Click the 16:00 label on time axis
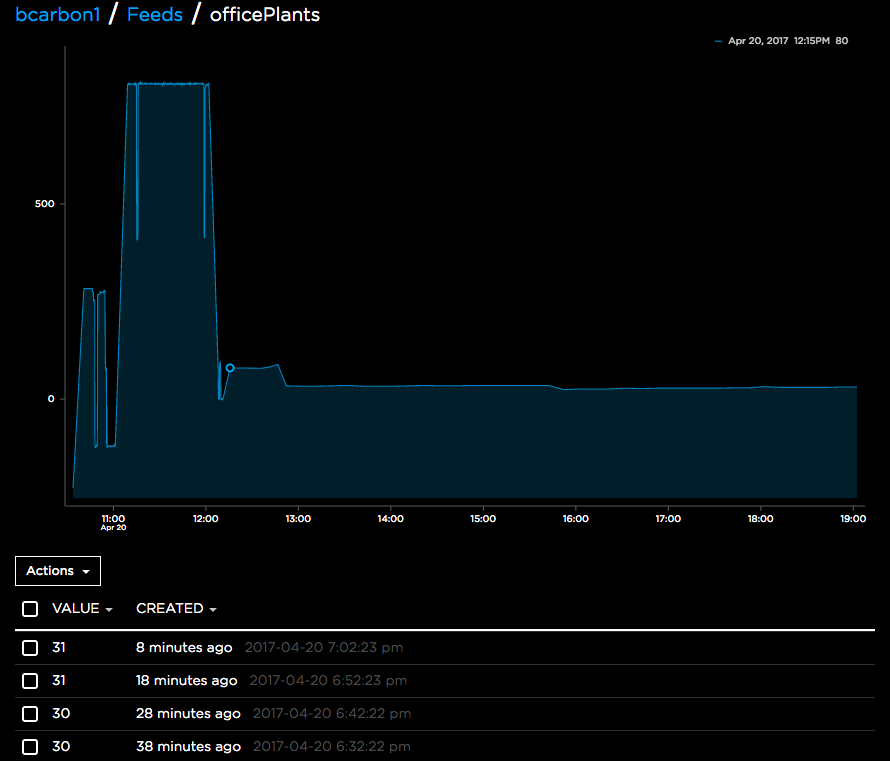The image size is (890, 761). (575, 519)
